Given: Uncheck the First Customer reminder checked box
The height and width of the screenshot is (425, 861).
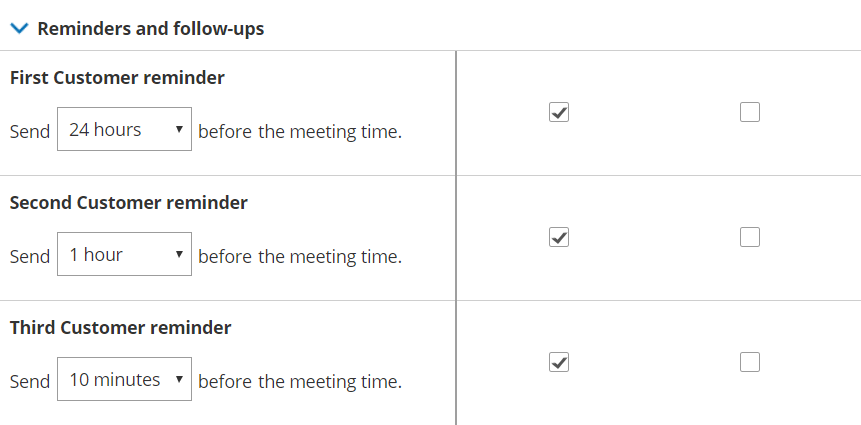Looking at the screenshot, I should 560,112.
